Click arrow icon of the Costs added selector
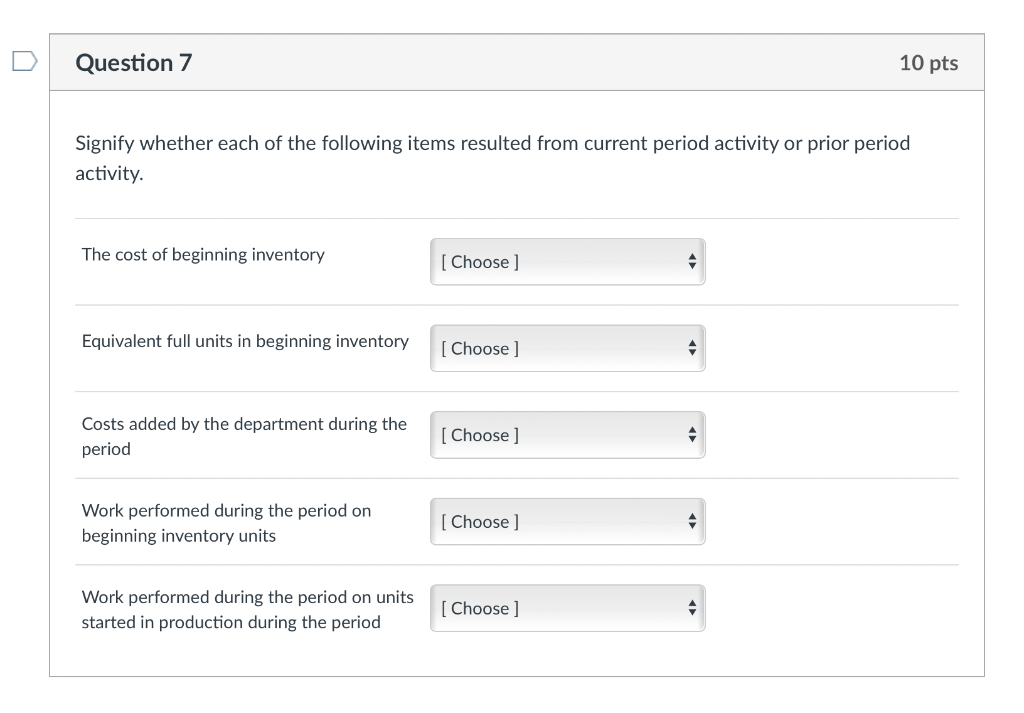The width and height of the screenshot is (1024, 713). (x=691, y=435)
